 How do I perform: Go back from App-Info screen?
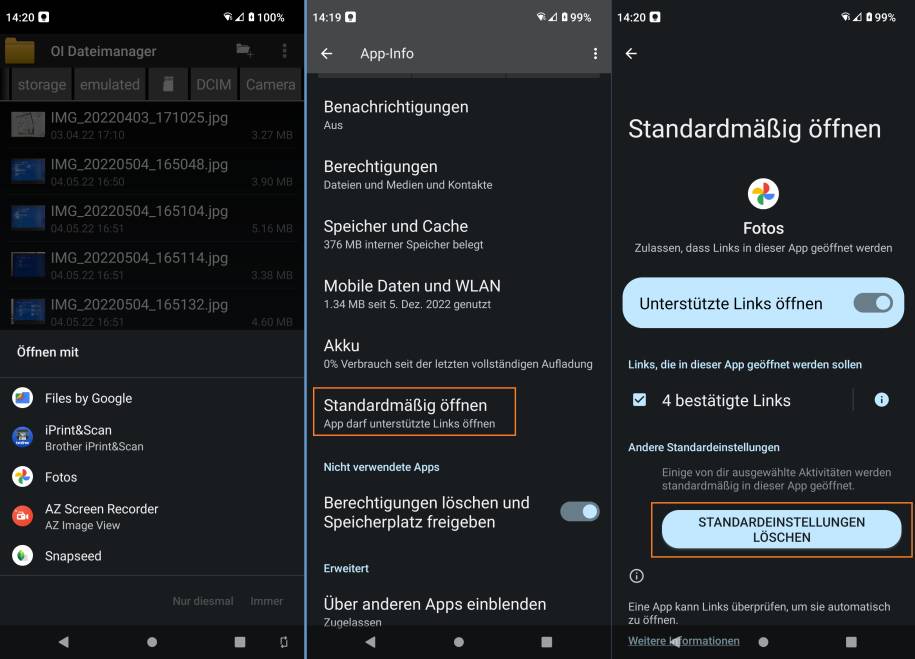327,54
